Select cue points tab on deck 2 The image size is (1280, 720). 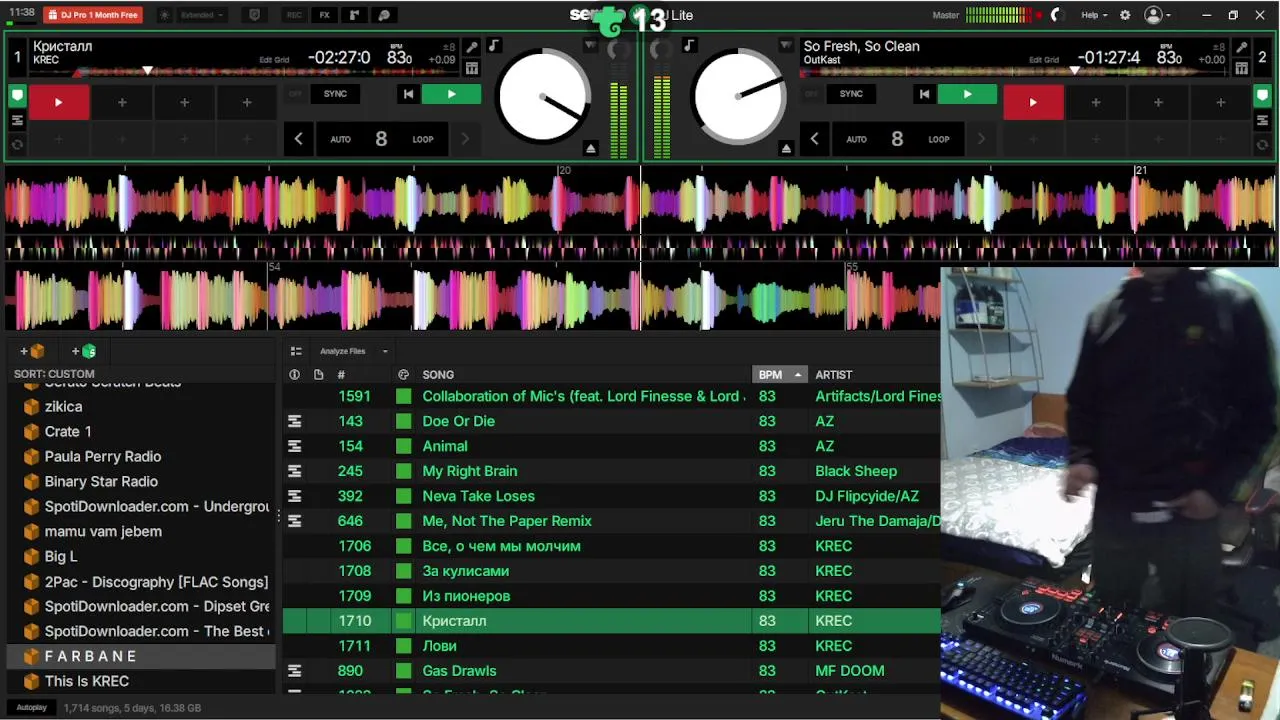1262,96
